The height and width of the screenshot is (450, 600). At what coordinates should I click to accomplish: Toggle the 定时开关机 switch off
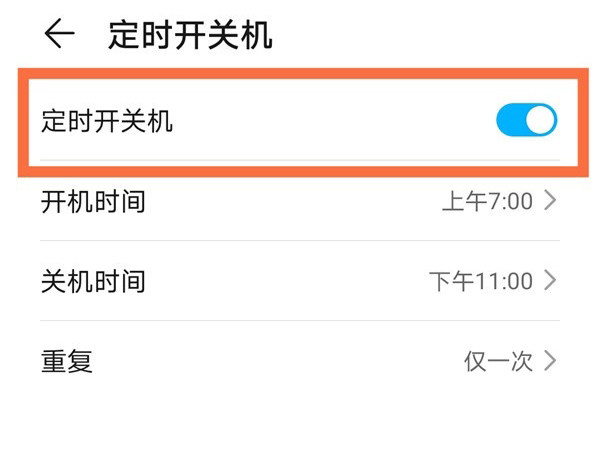[x=526, y=121]
